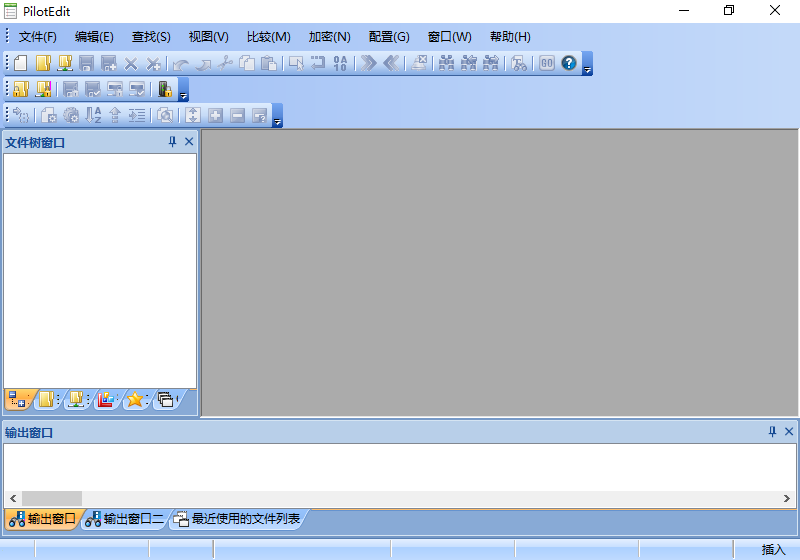The height and width of the screenshot is (560, 800).
Task: Select the FTP folder tab in file tree panel
Action: [77, 400]
